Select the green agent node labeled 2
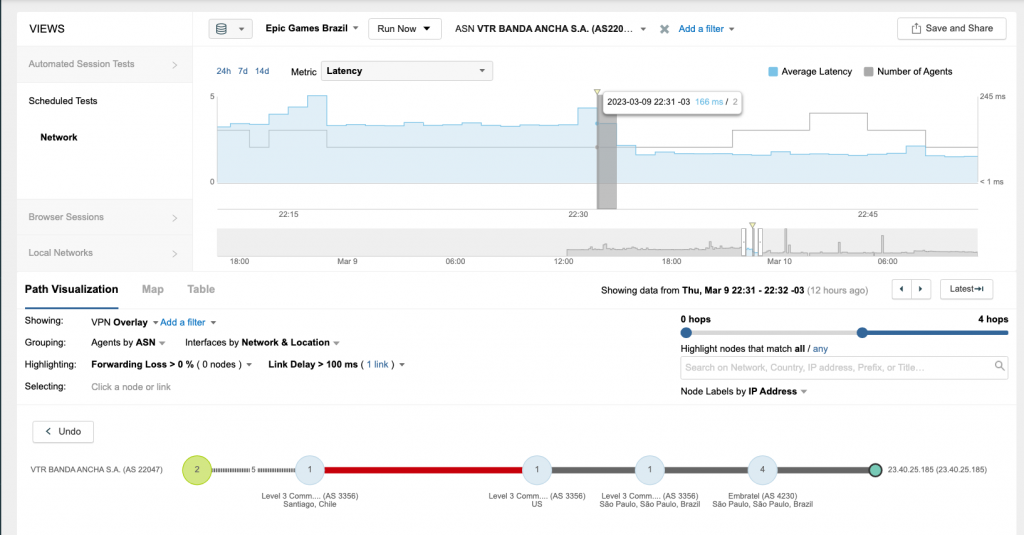The image size is (1024, 535). (x=197, y=469)
